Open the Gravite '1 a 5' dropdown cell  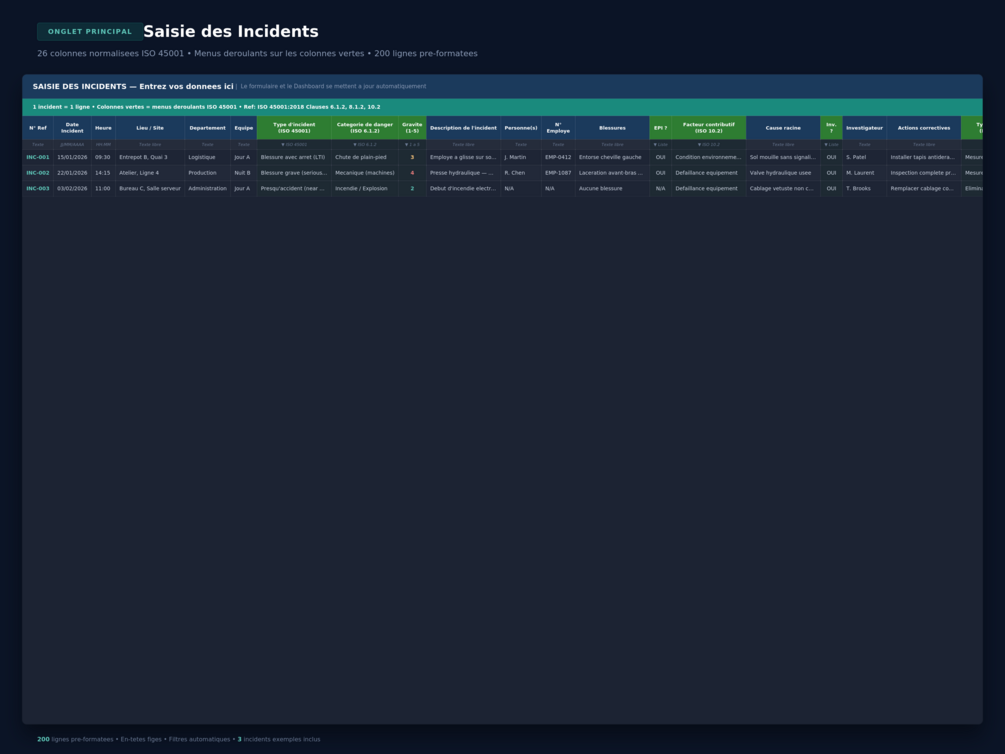(x=412, y=145)
